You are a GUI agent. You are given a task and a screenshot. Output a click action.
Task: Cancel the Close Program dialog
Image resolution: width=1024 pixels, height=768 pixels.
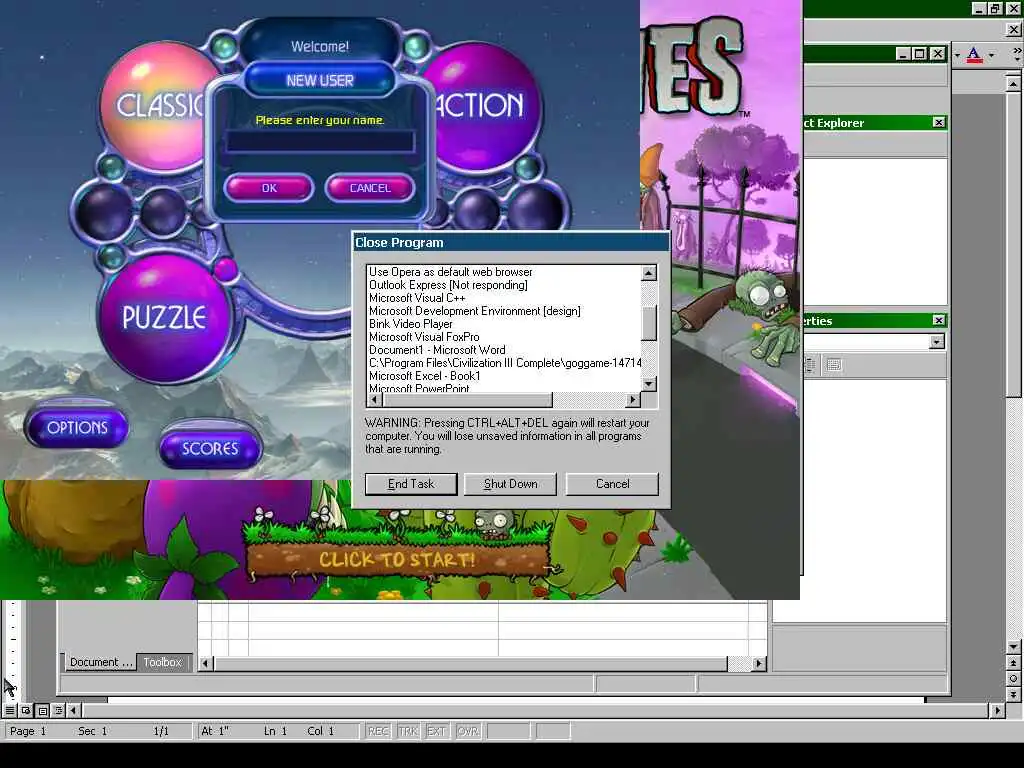pyautogui.click(x=613, y=484)
